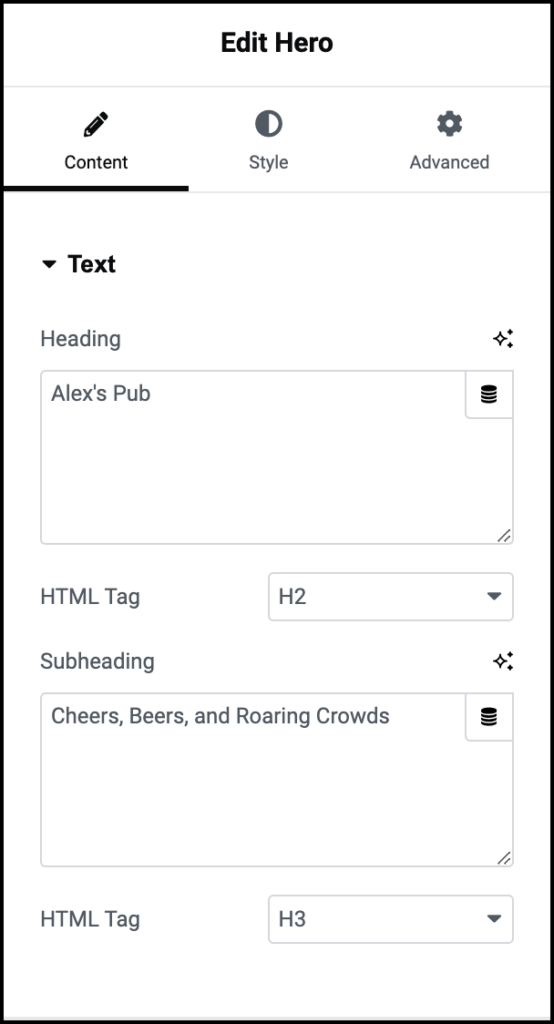Image resolution: width=554 pixels, height=1024 pixels.
Task: Click the AI sparkle icon beside Subheading
Action: click(x=503, y=662)
